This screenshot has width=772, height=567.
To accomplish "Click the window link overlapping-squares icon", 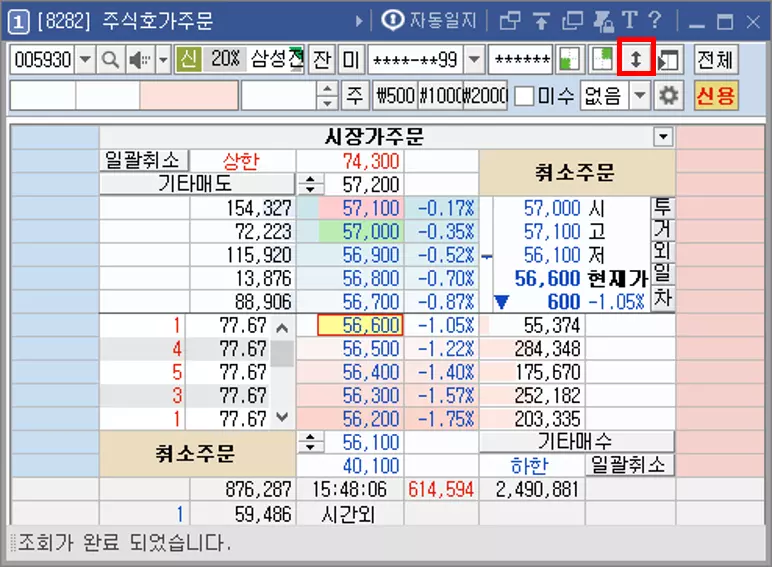I will (510, 21).
